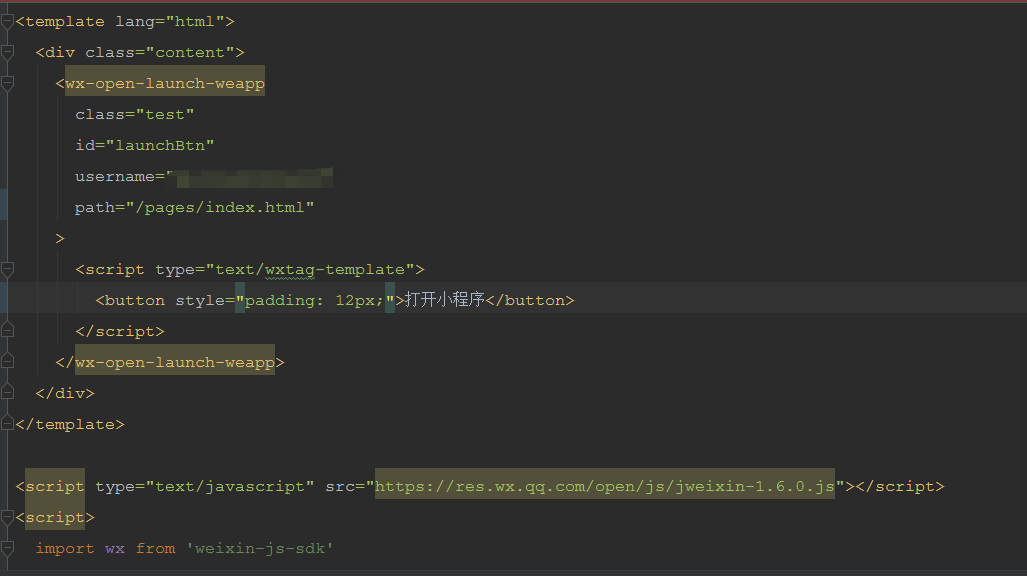This screenshot has width=1027, height=576.
Task: Fold the import wx line marker
Action: pos(7,548)
